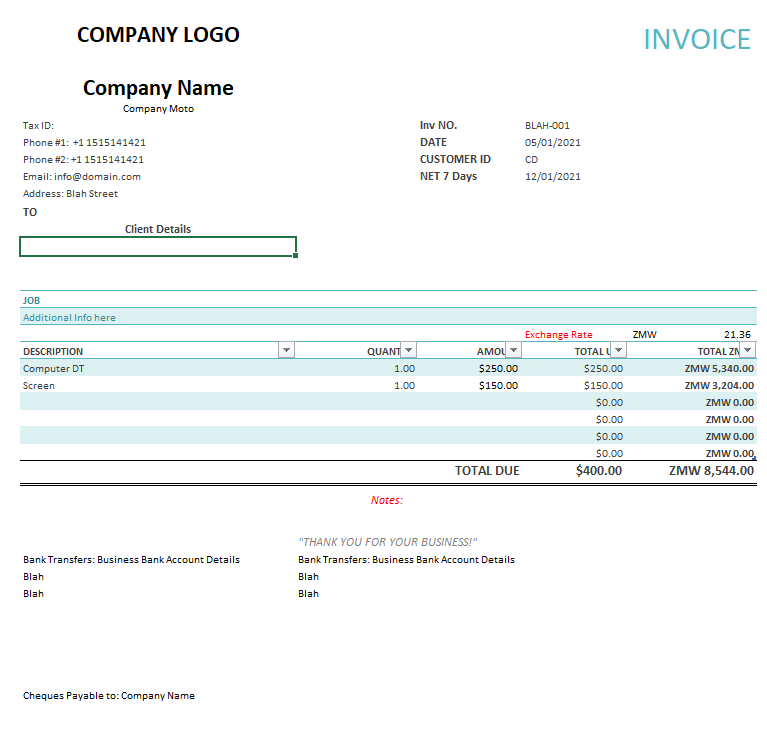
Task: Select the Screen description cell
Action: pos(39,386)
